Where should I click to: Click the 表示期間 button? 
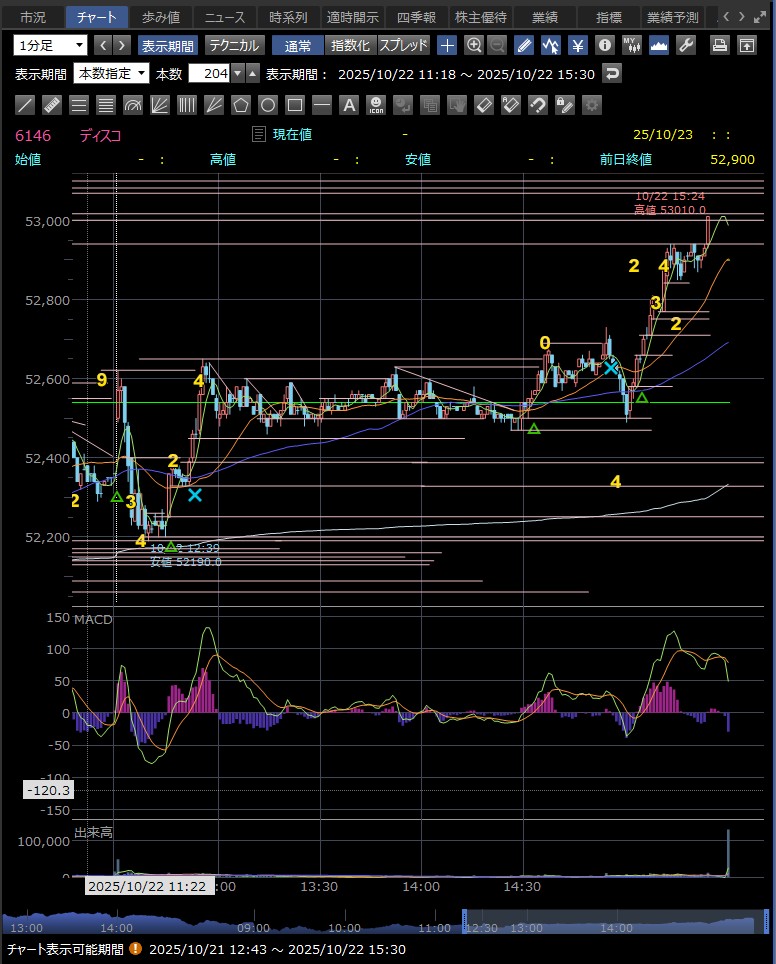(x=167, y=45)
